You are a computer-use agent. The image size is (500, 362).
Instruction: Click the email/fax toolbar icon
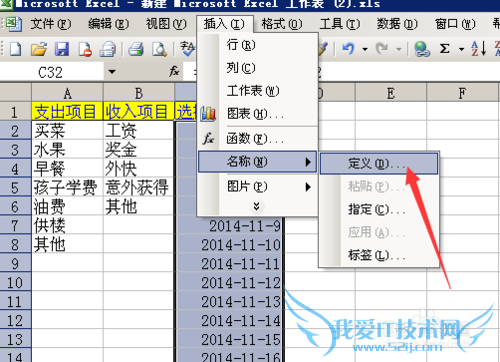pos(108,49)
